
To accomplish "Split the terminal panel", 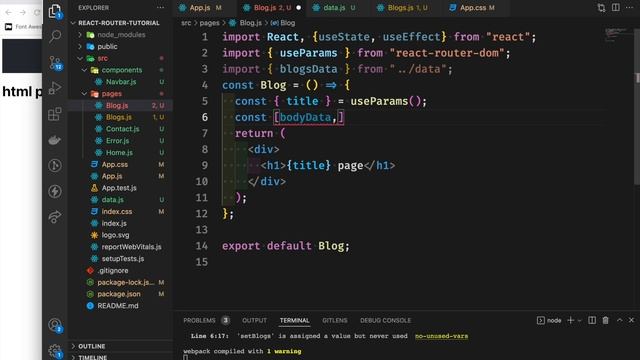I will click(592, 320).
